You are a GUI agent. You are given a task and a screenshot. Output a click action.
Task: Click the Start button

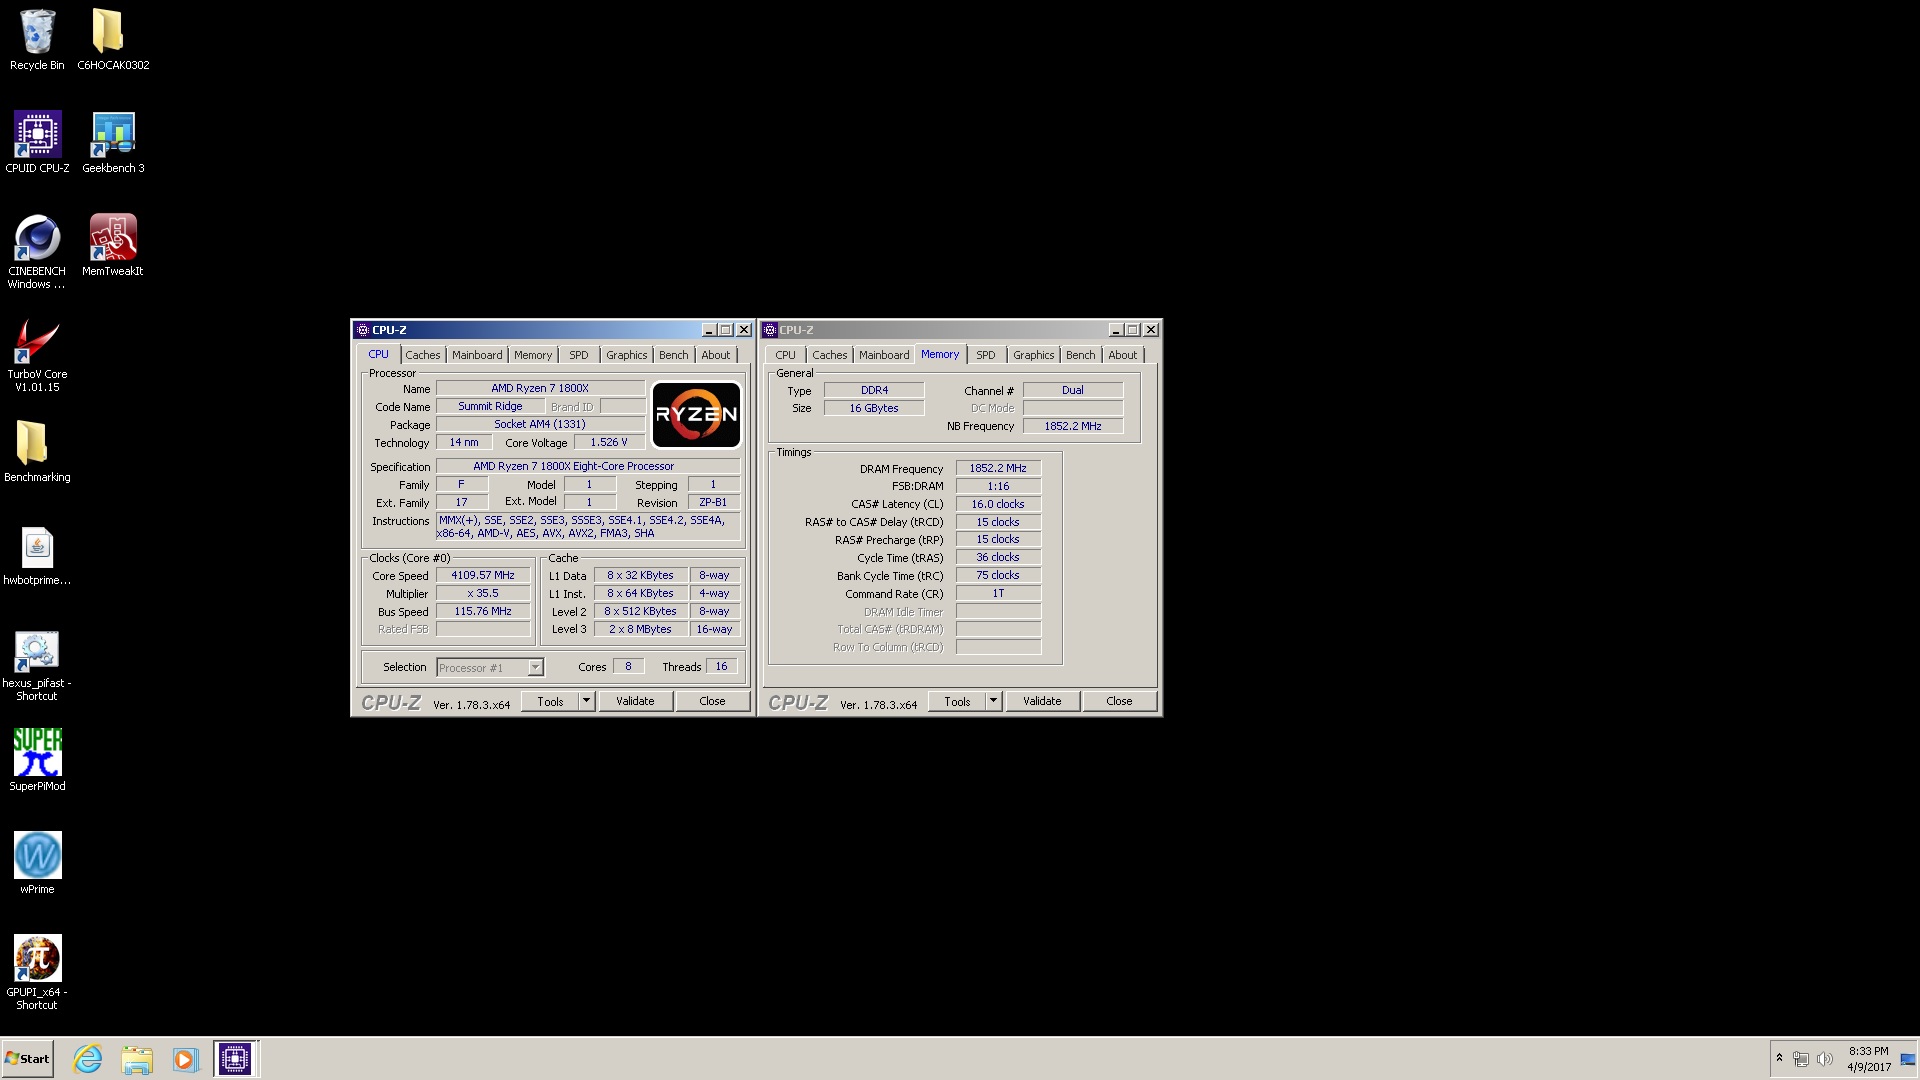click(x=27, y=1059)
